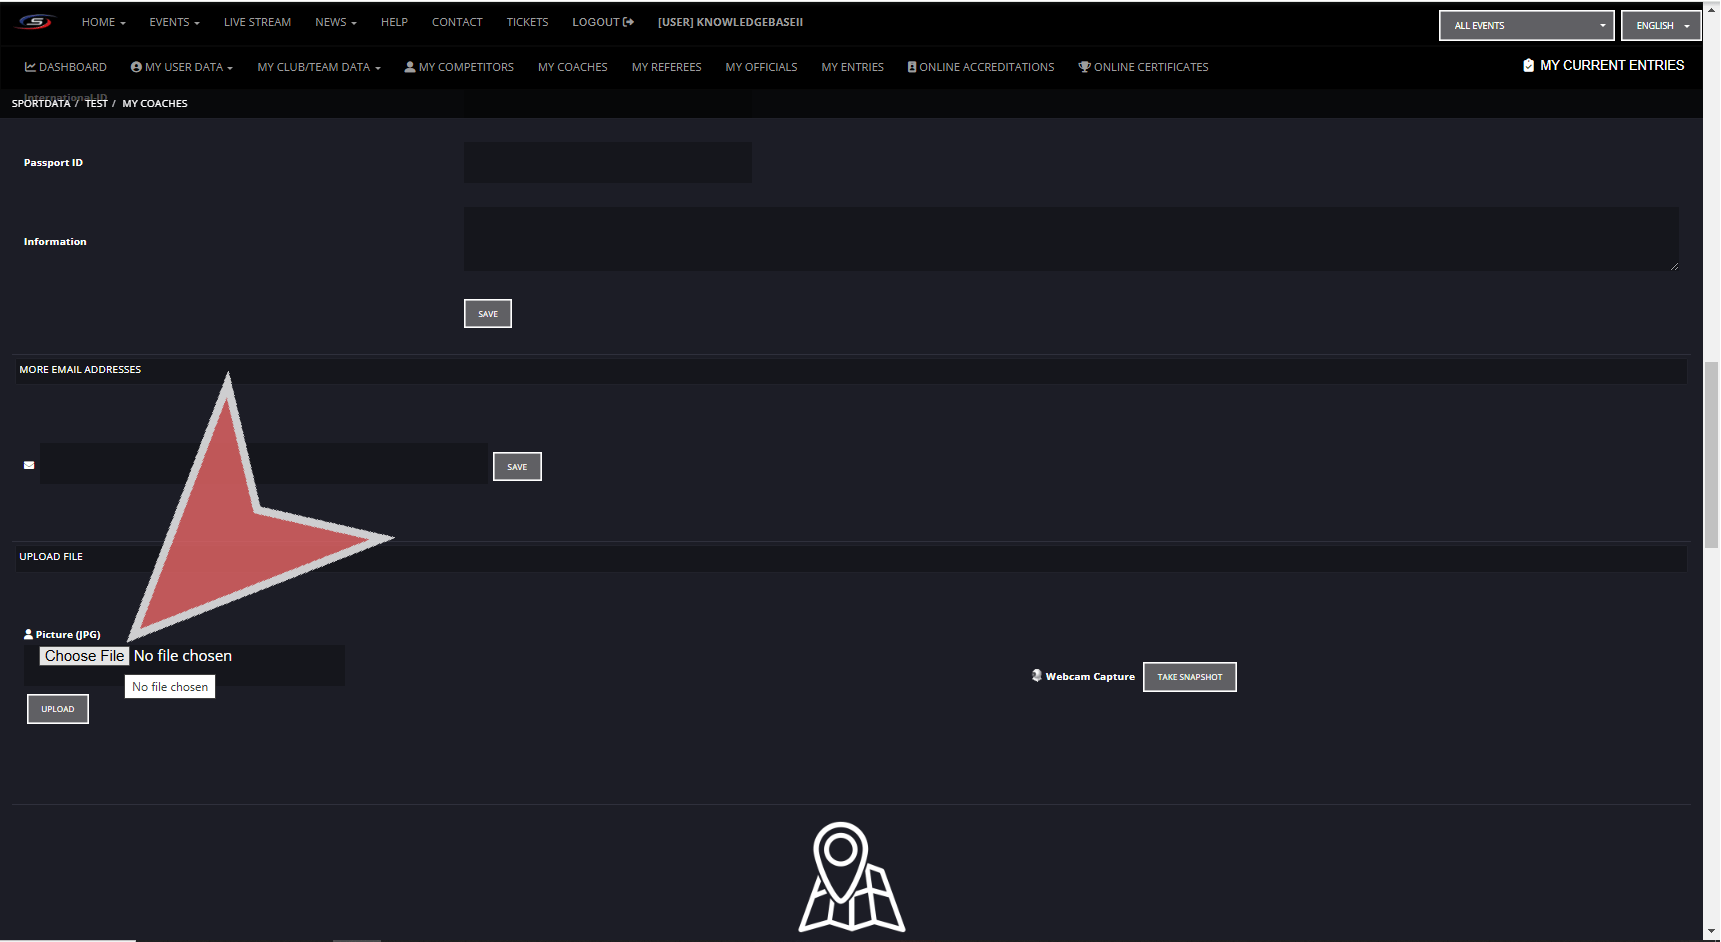Expand My Club/Team Data menu
The image size is (1721, 942).
coord(319,67)
